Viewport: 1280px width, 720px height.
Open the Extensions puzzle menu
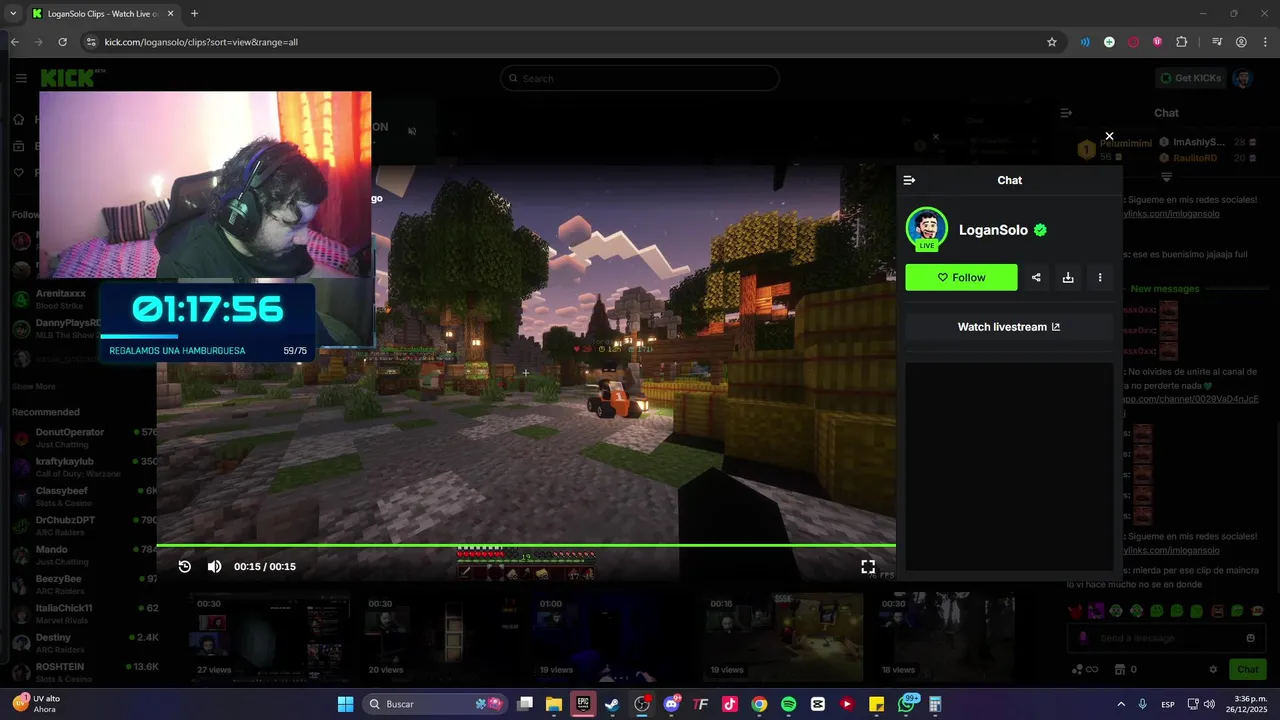[1182, 42]
